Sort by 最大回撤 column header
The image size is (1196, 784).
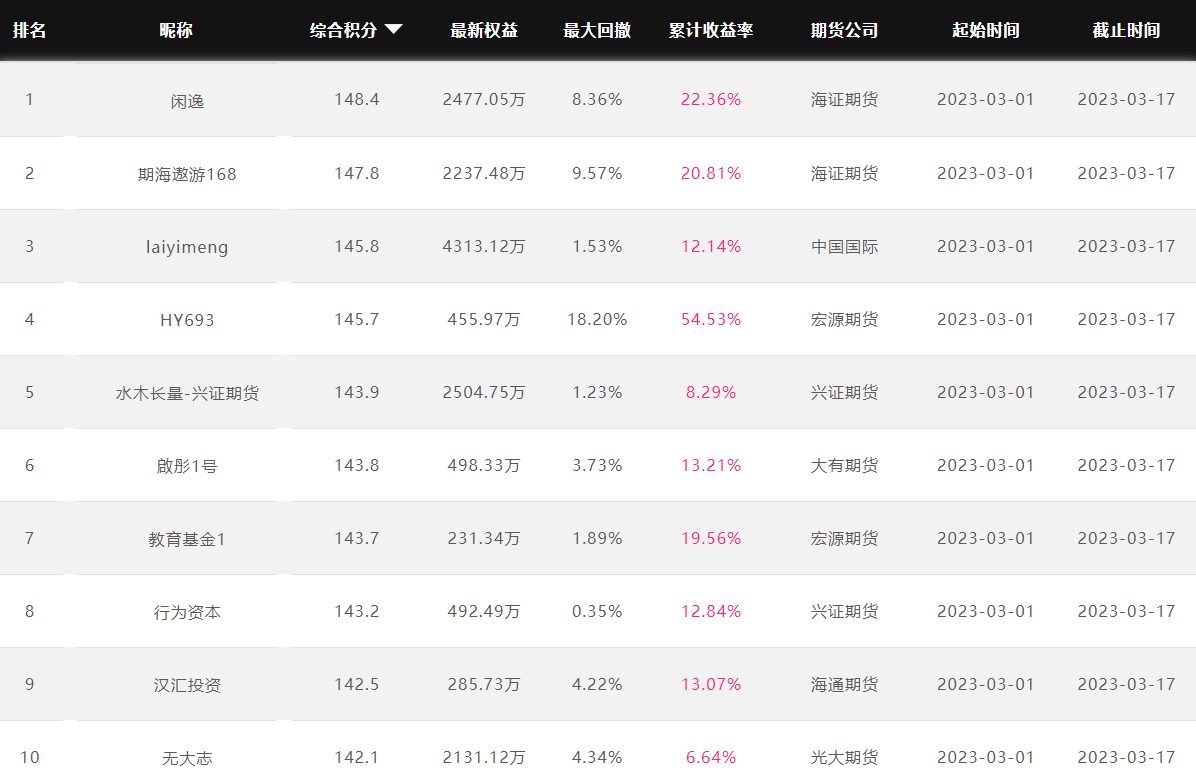(597, 31)
